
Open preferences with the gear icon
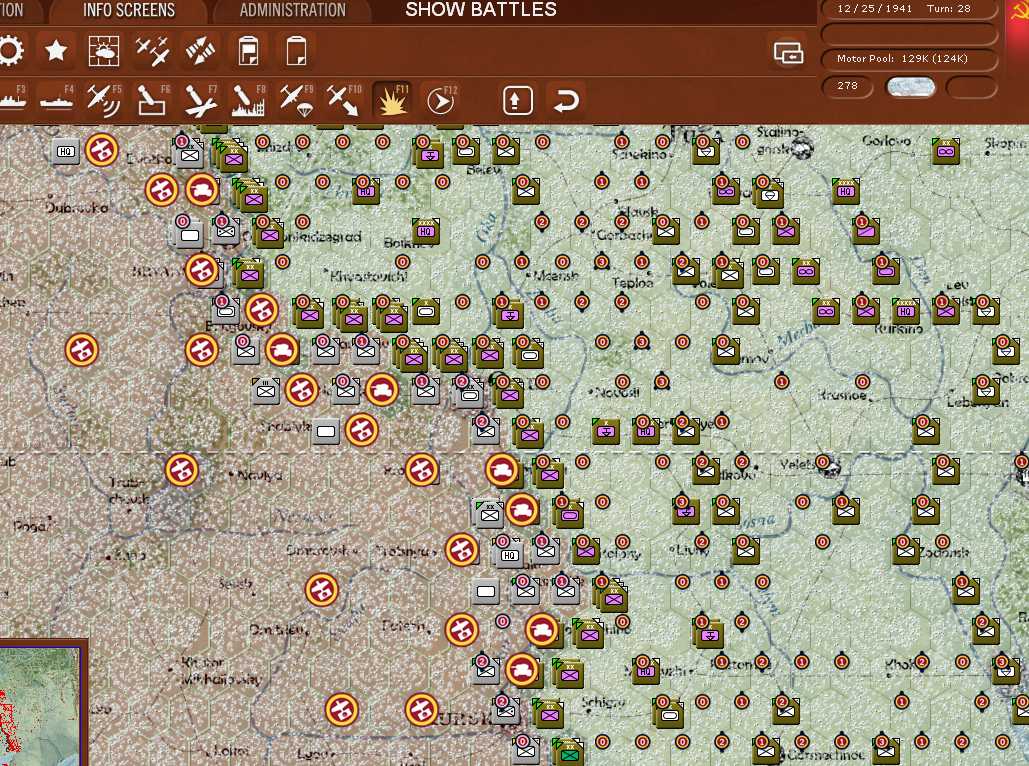[10, 51]
